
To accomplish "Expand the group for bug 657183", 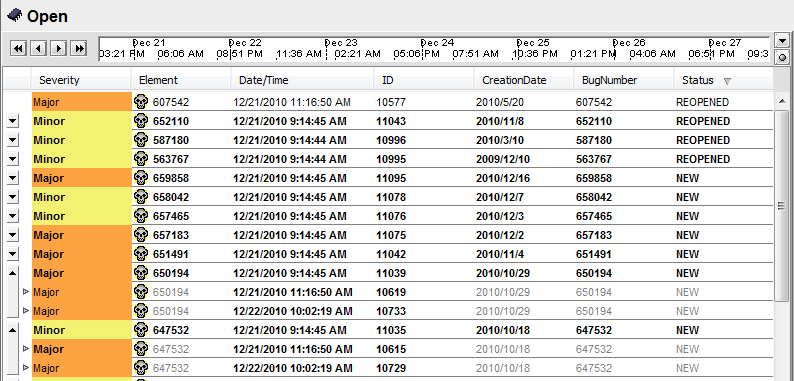I will [x=13, y=235].
